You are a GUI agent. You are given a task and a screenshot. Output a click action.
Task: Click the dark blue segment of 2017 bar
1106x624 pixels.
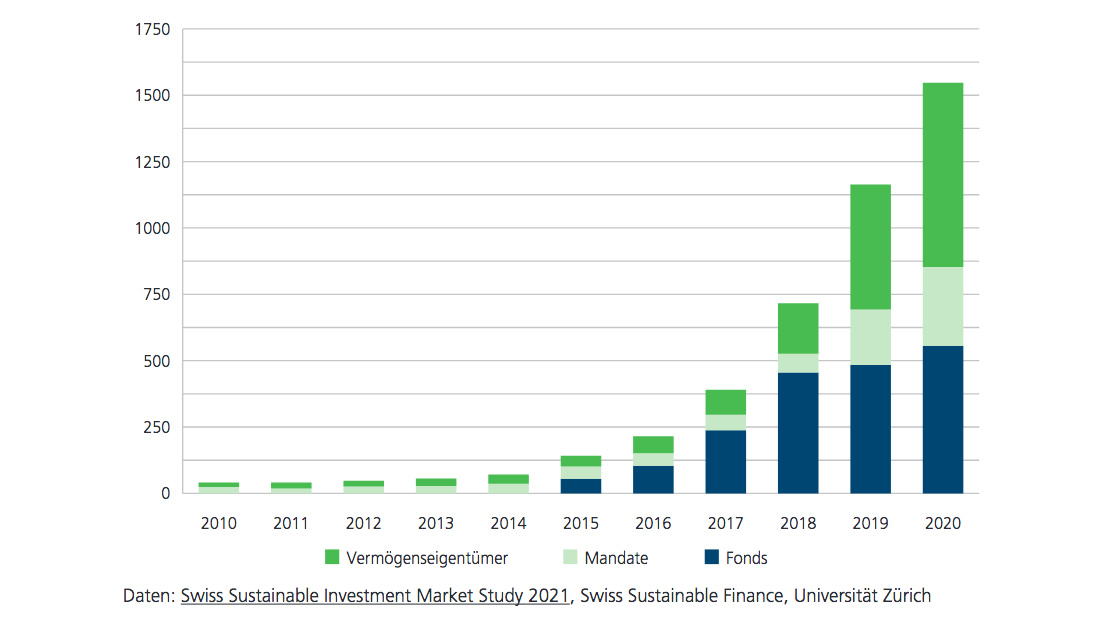pos(725,462)
